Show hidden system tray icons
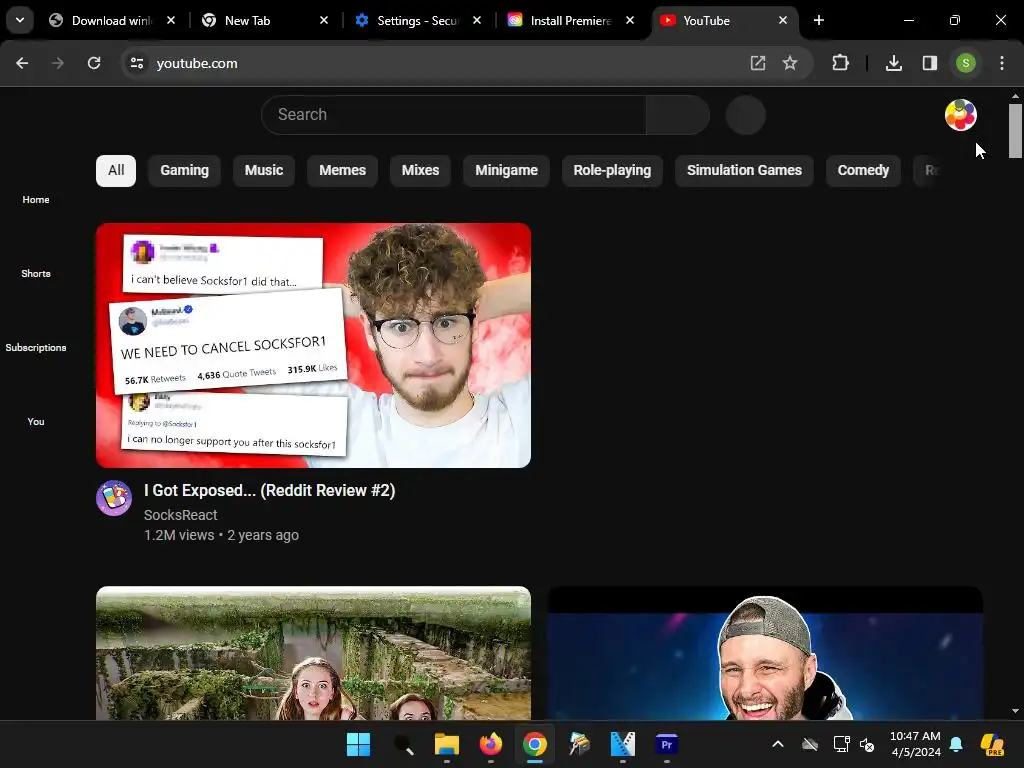 778,744
